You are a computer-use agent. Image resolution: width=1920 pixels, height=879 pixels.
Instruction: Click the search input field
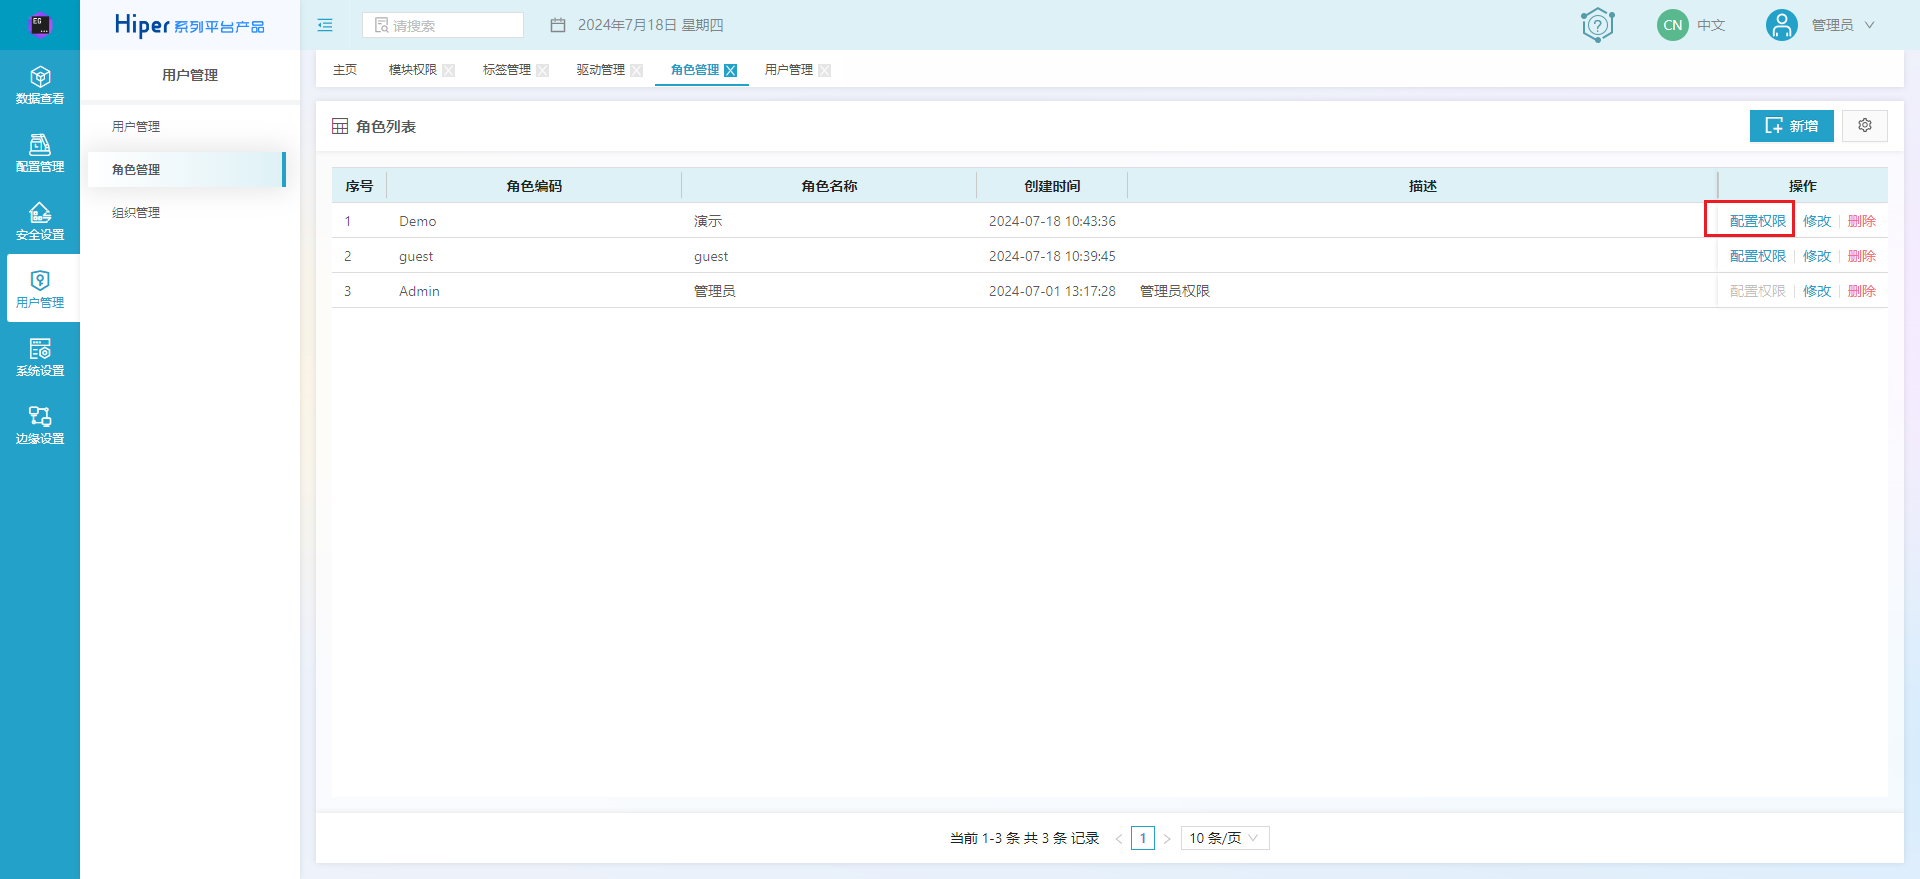443,25
